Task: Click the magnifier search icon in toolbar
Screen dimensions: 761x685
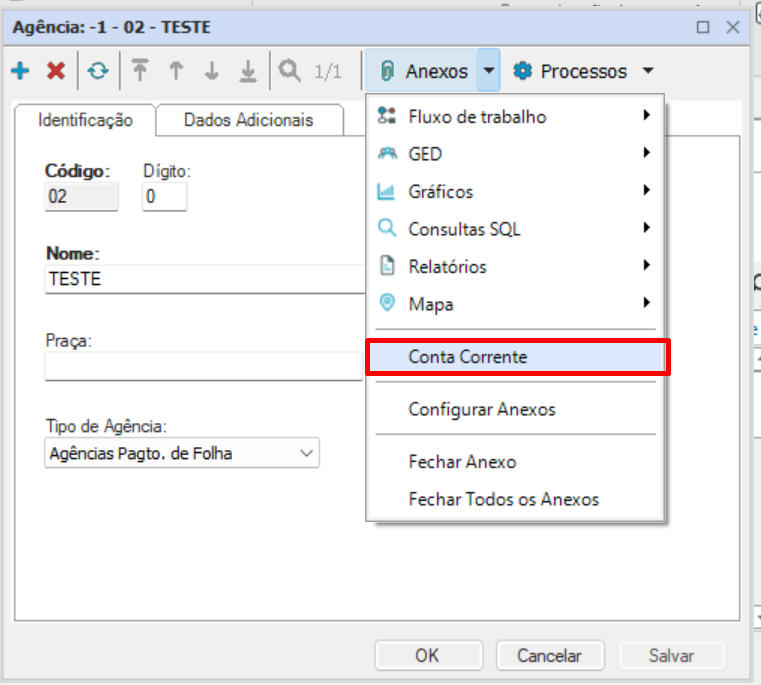Action: coord(289,71)
